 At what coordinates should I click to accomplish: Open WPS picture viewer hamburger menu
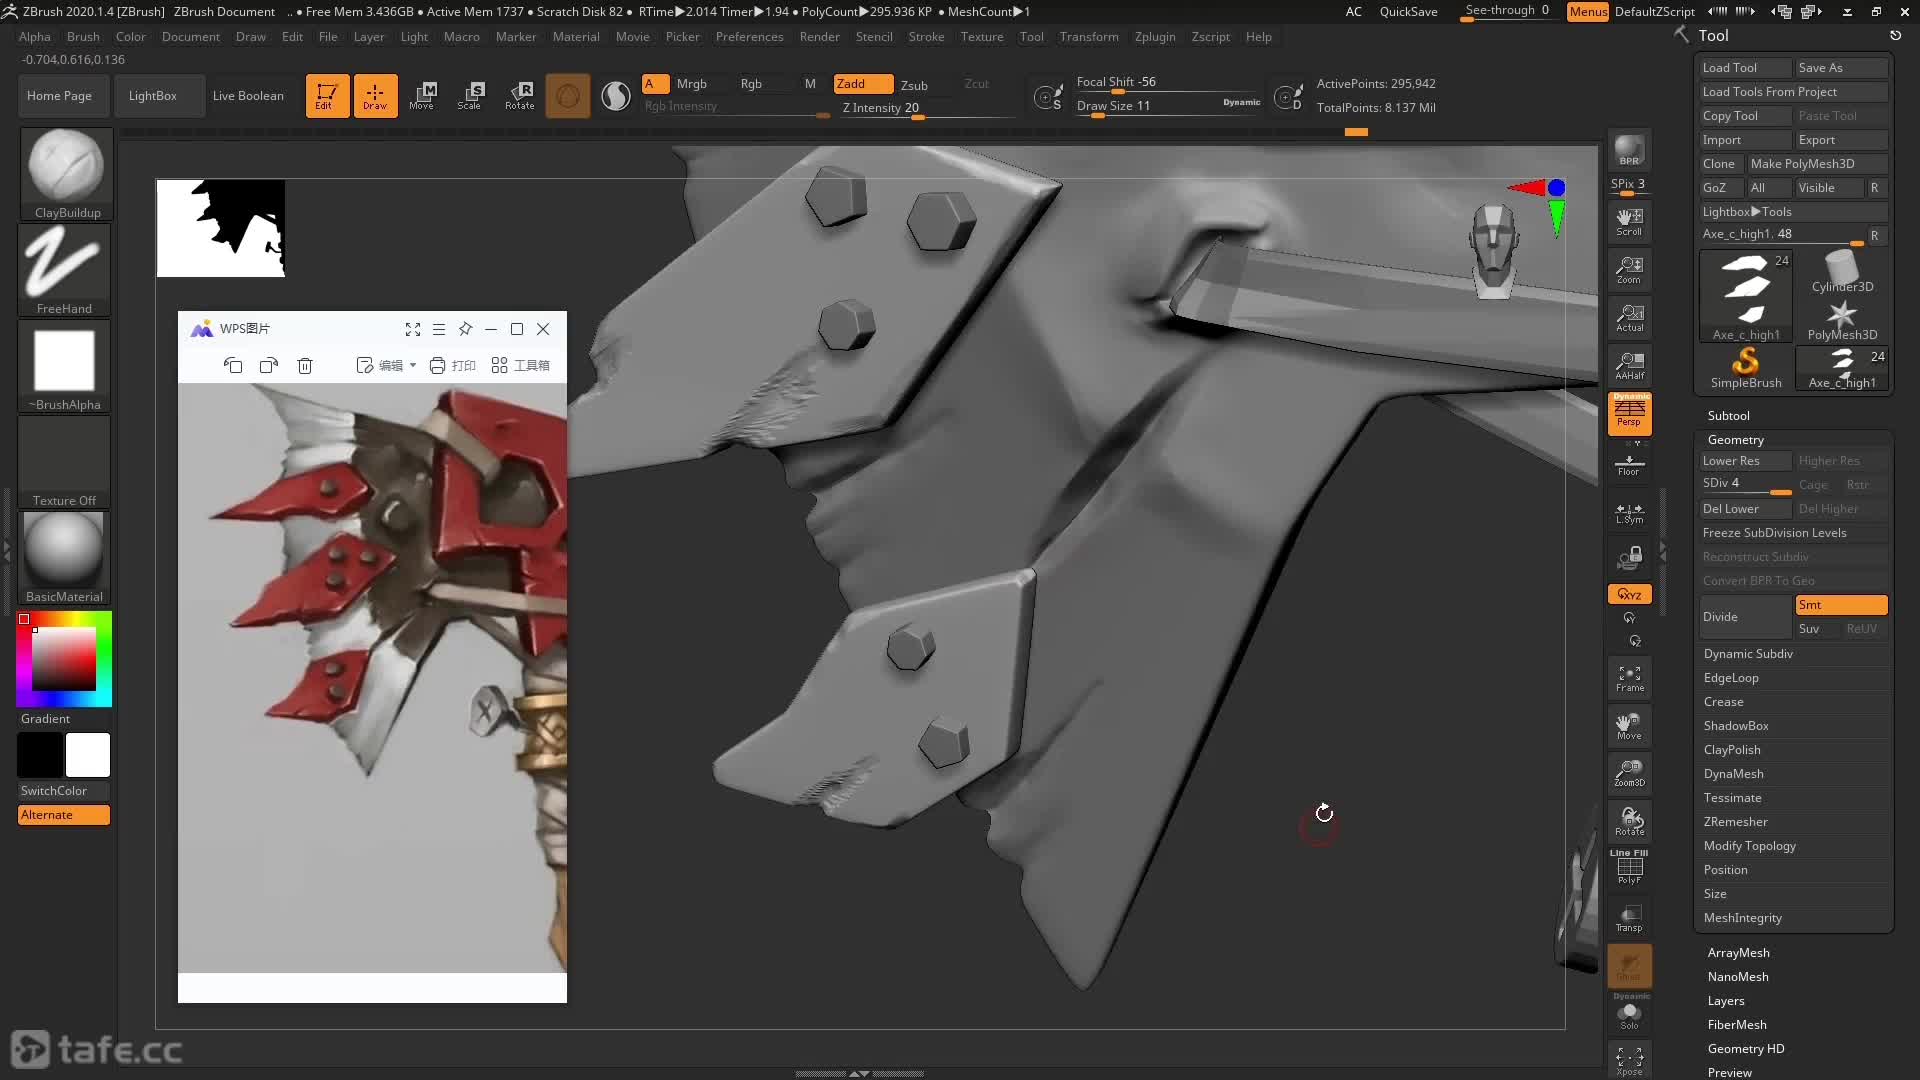point(439,329)
